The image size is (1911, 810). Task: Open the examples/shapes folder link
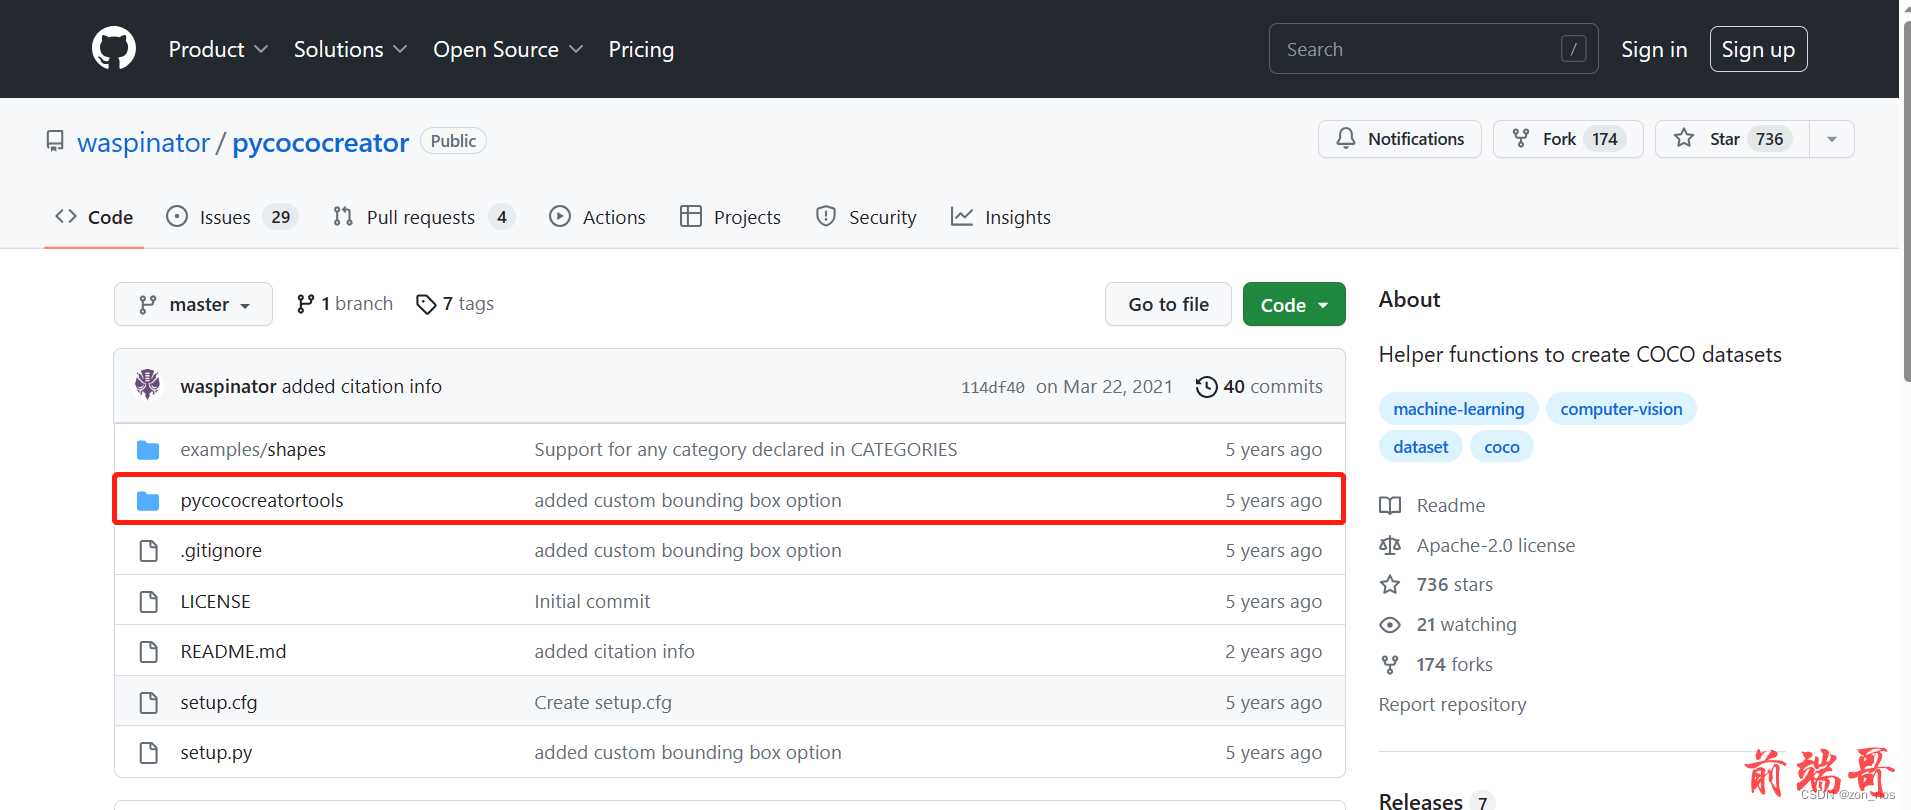click(x=253, y=449)
